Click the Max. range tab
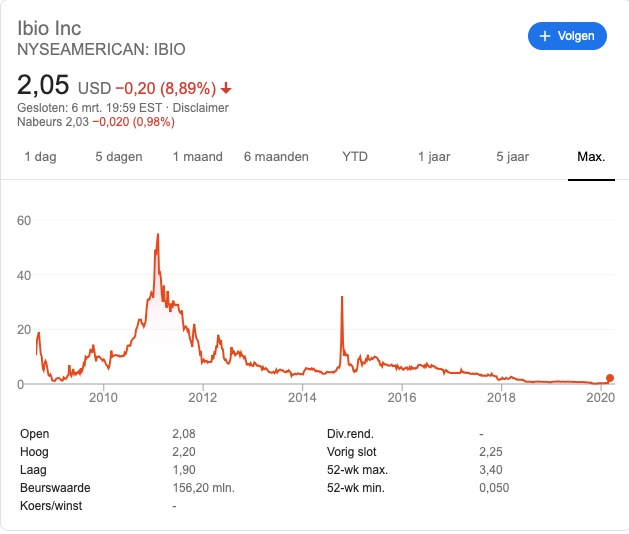629x534 pixels. point(591,157)
